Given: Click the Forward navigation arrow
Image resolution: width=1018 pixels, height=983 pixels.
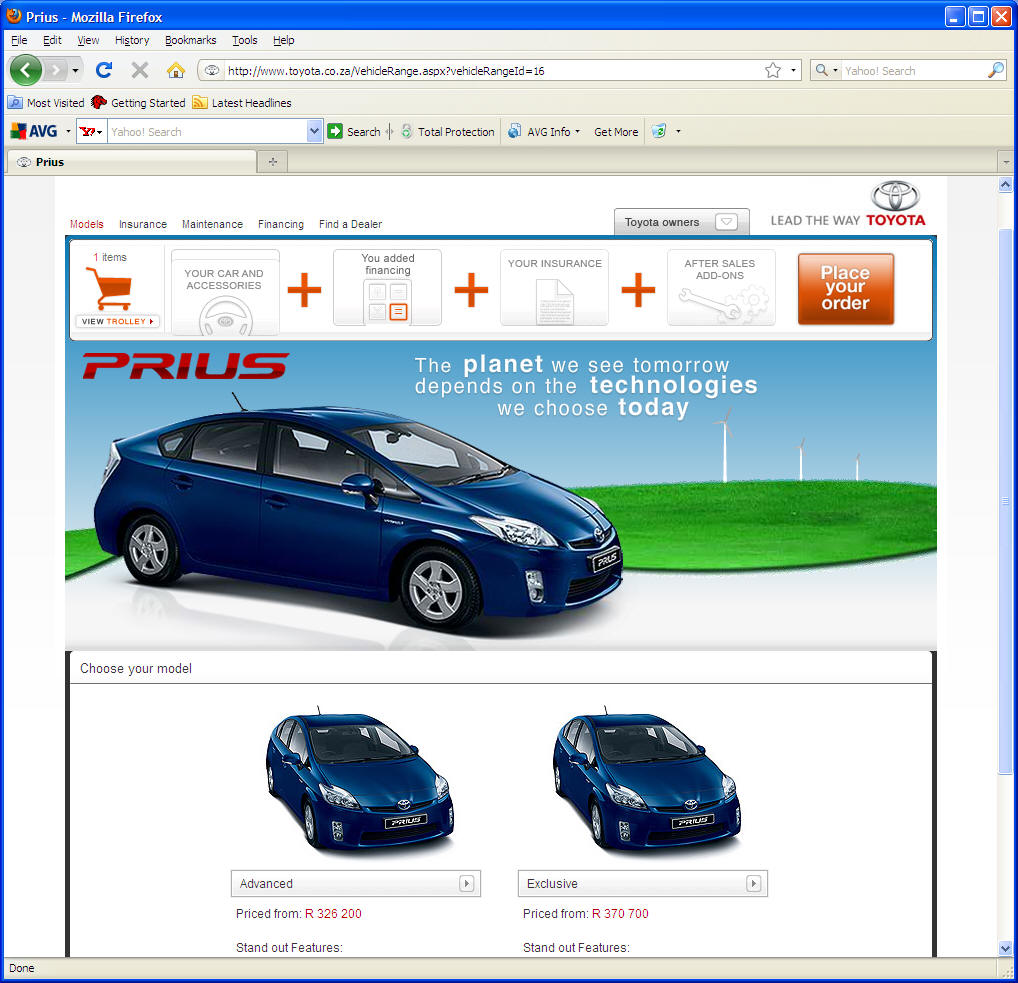Looking at the screenshot, I should (56, 70).
